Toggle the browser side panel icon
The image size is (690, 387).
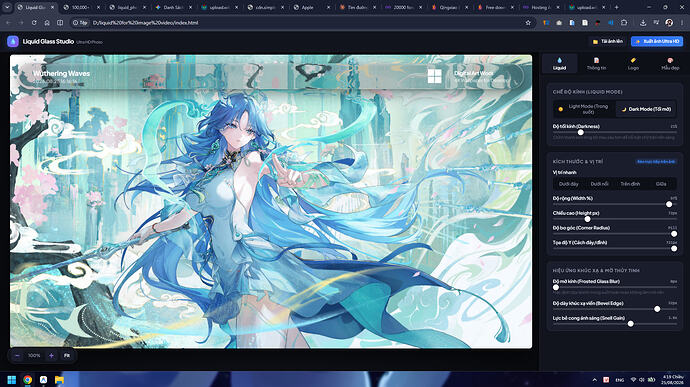pyautogui.click(x=60, y=22)
